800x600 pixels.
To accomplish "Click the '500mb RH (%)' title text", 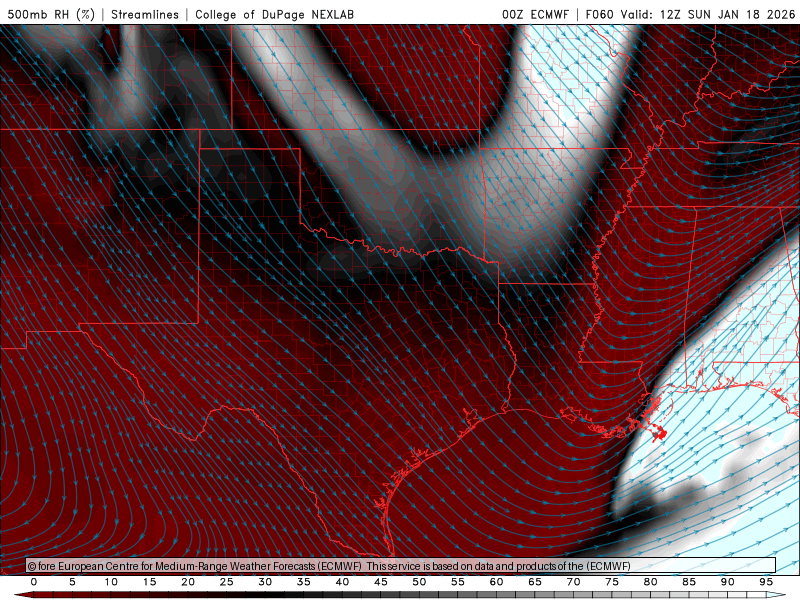I will click(x=52, y=14).
